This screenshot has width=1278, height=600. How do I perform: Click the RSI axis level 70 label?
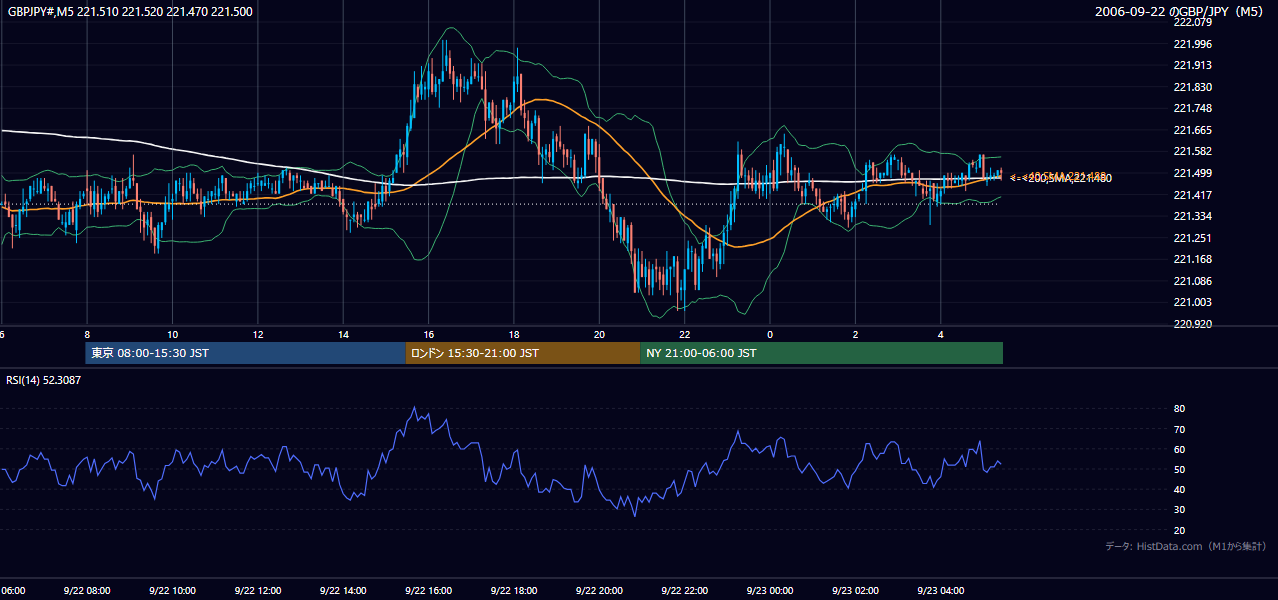pyautogui.click(x=1180, y=429)
